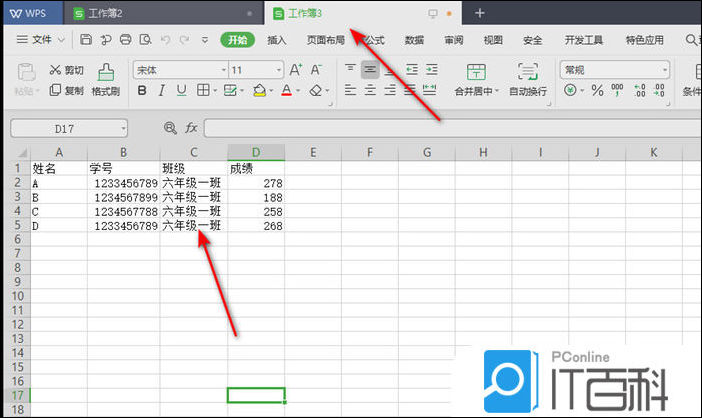Open Print Preview icon in quick toolbar

coord(146,39)
